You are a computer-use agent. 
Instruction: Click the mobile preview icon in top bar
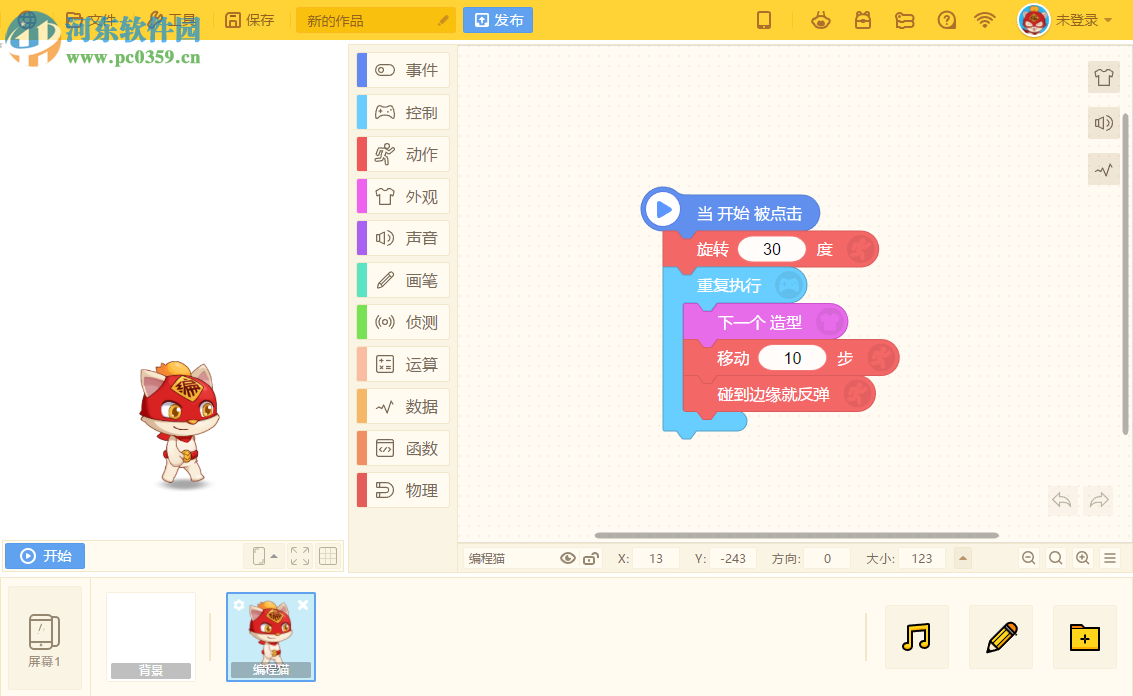764,19
